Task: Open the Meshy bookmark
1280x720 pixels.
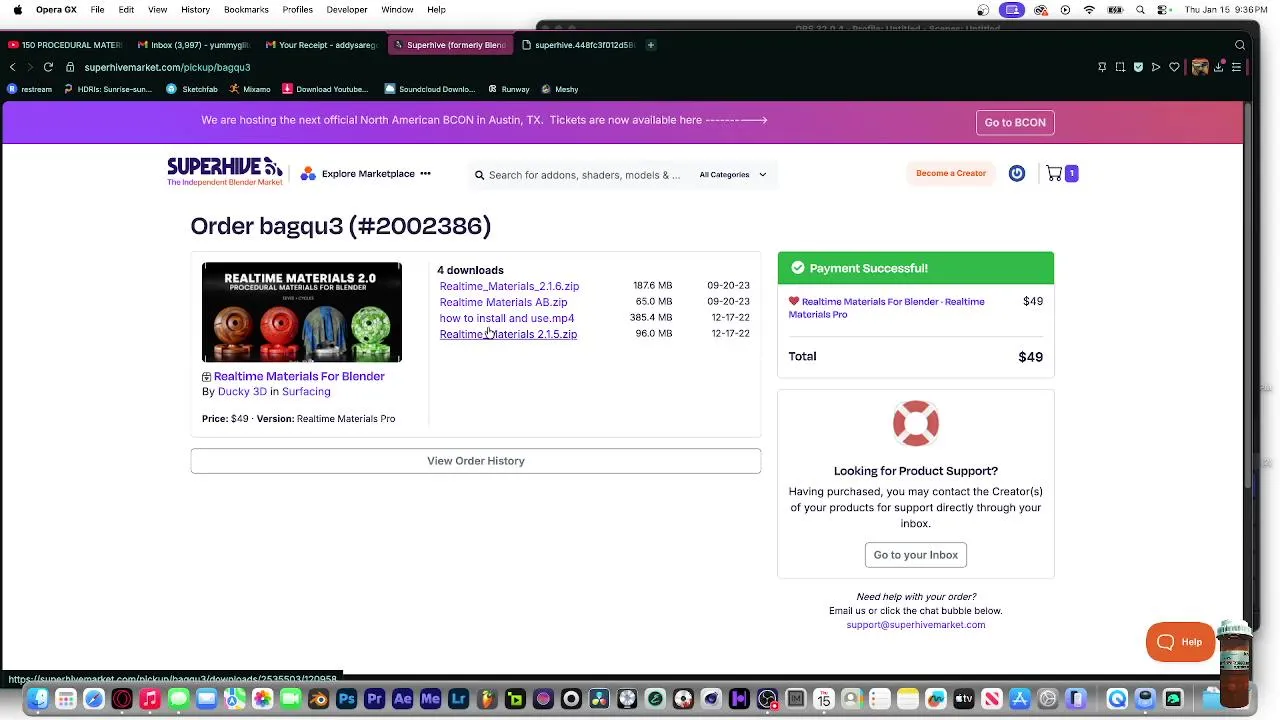Action: tap(560, 89)
